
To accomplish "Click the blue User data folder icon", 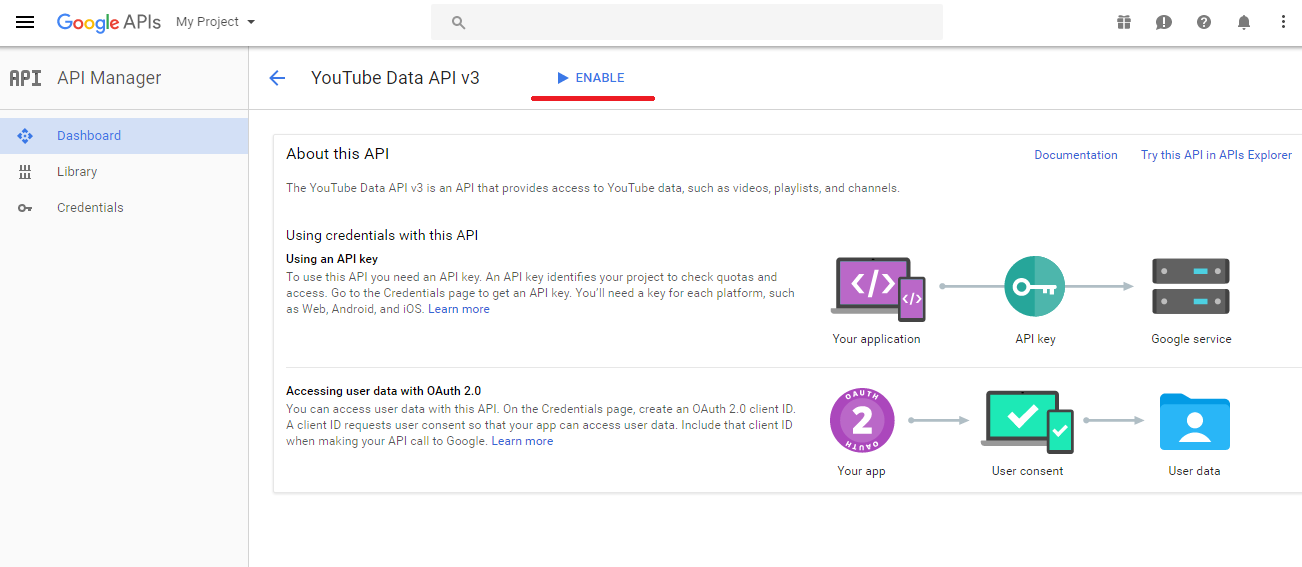I will pyautogui.click(x=1194, y=421).
